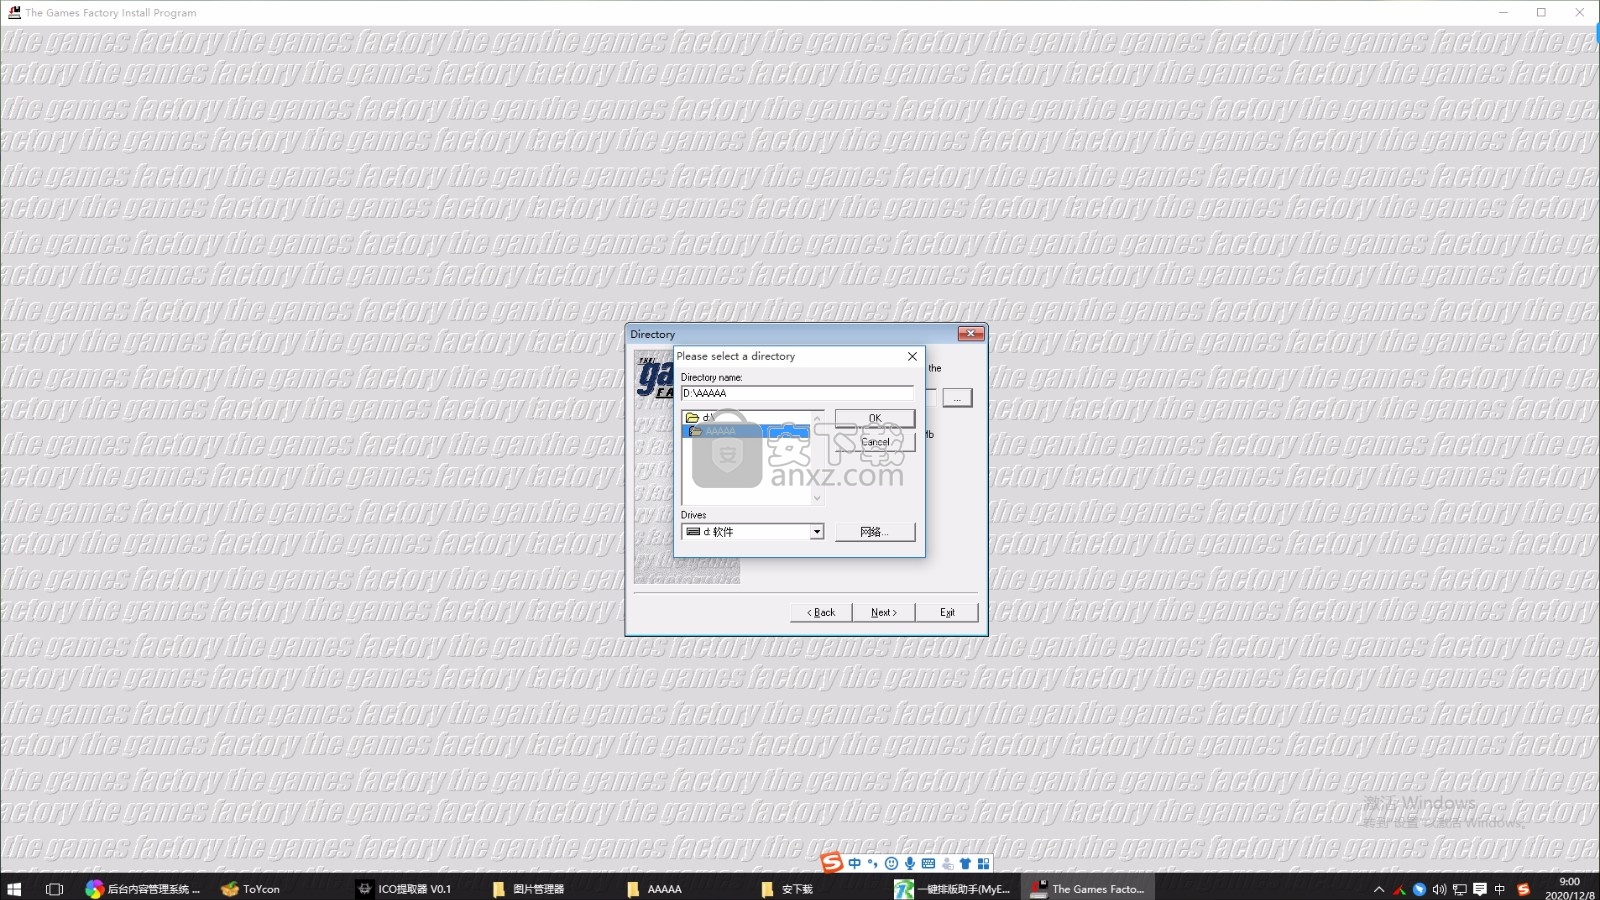
Task: Click the installer title bar icon
Action: (14, 12)
